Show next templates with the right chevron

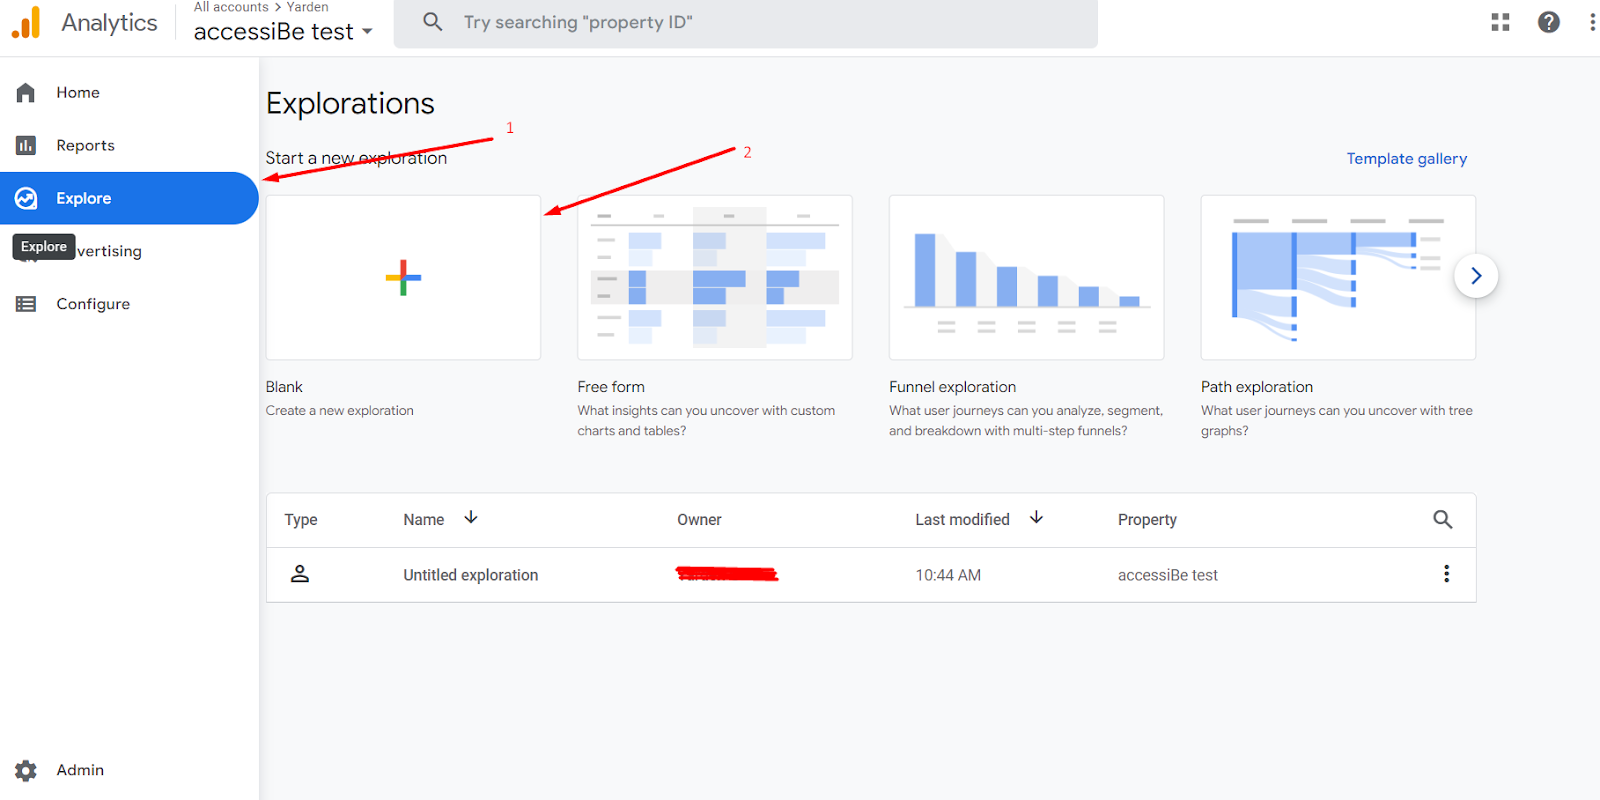coord(1475,276)
